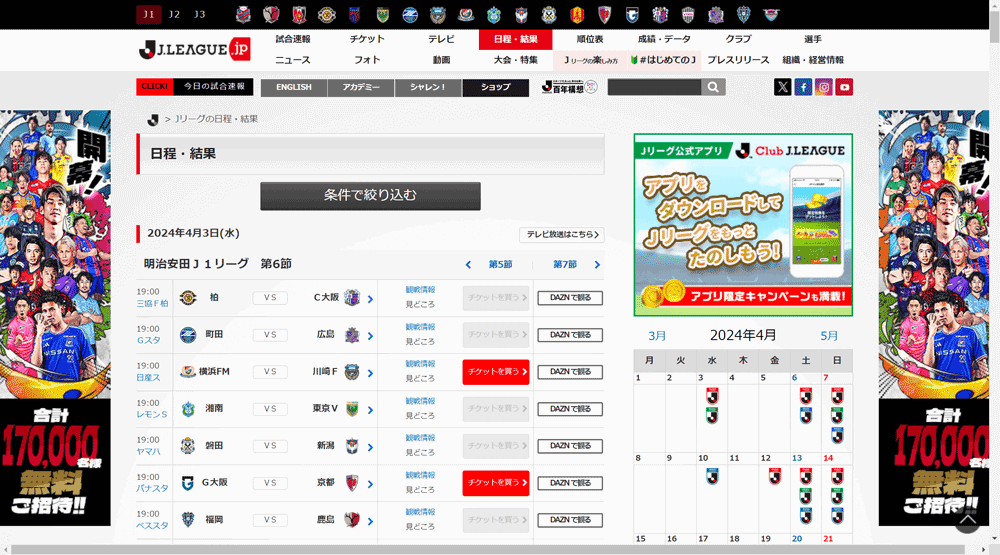This screenshot has height=555, width=1000.
Task: Open the YouTube social icon
Action: (845, 87)
